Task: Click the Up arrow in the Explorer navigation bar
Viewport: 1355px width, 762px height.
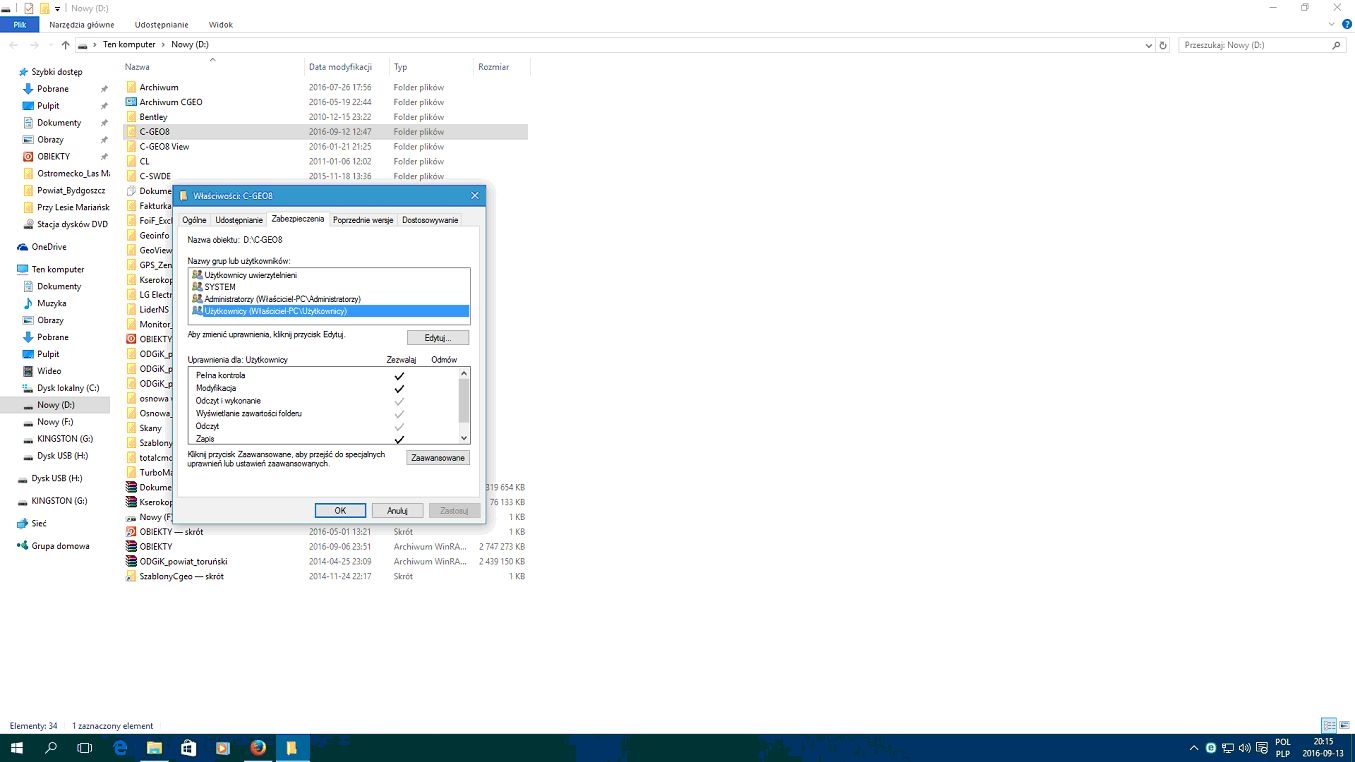Action: (x=66, y=45)
